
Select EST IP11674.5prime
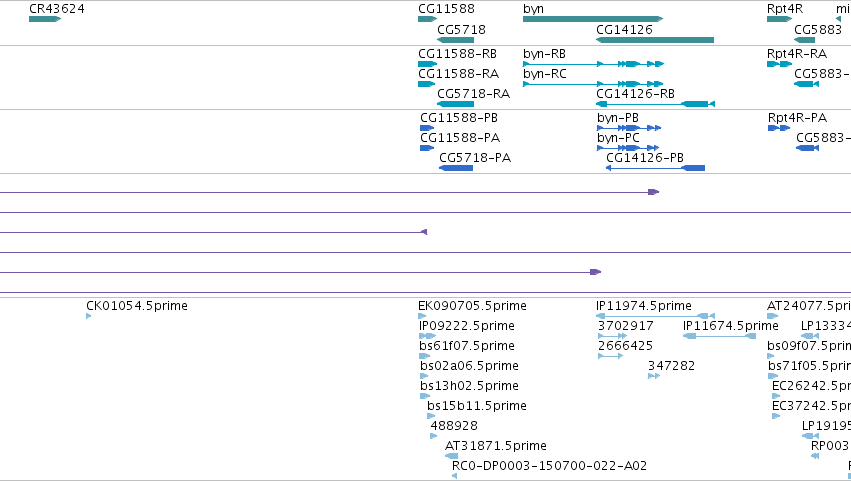point(731,326)
